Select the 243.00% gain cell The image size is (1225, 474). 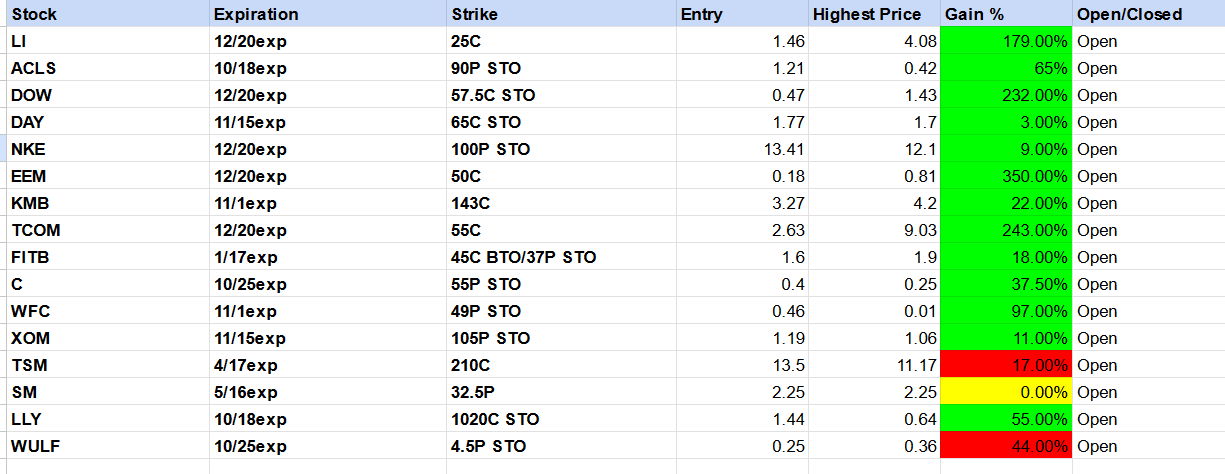[x=1006, y=230]
